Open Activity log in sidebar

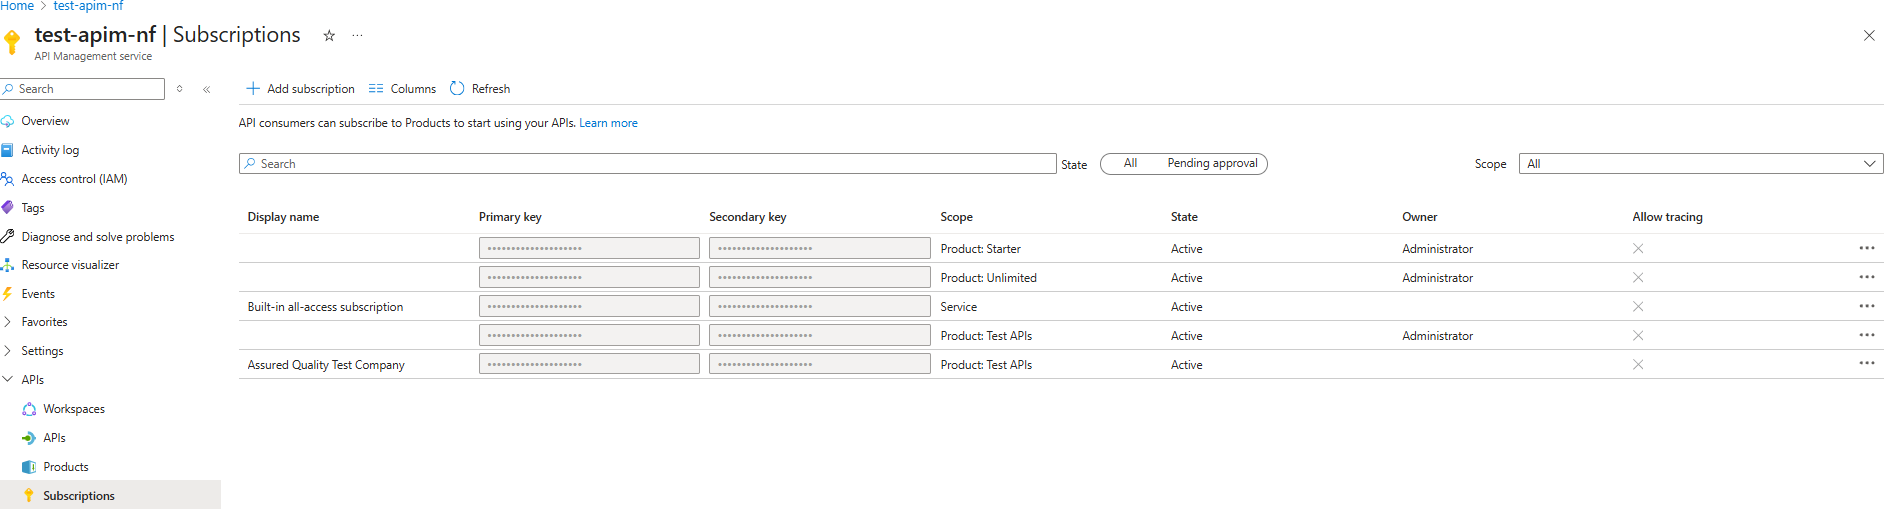point(50,150)
